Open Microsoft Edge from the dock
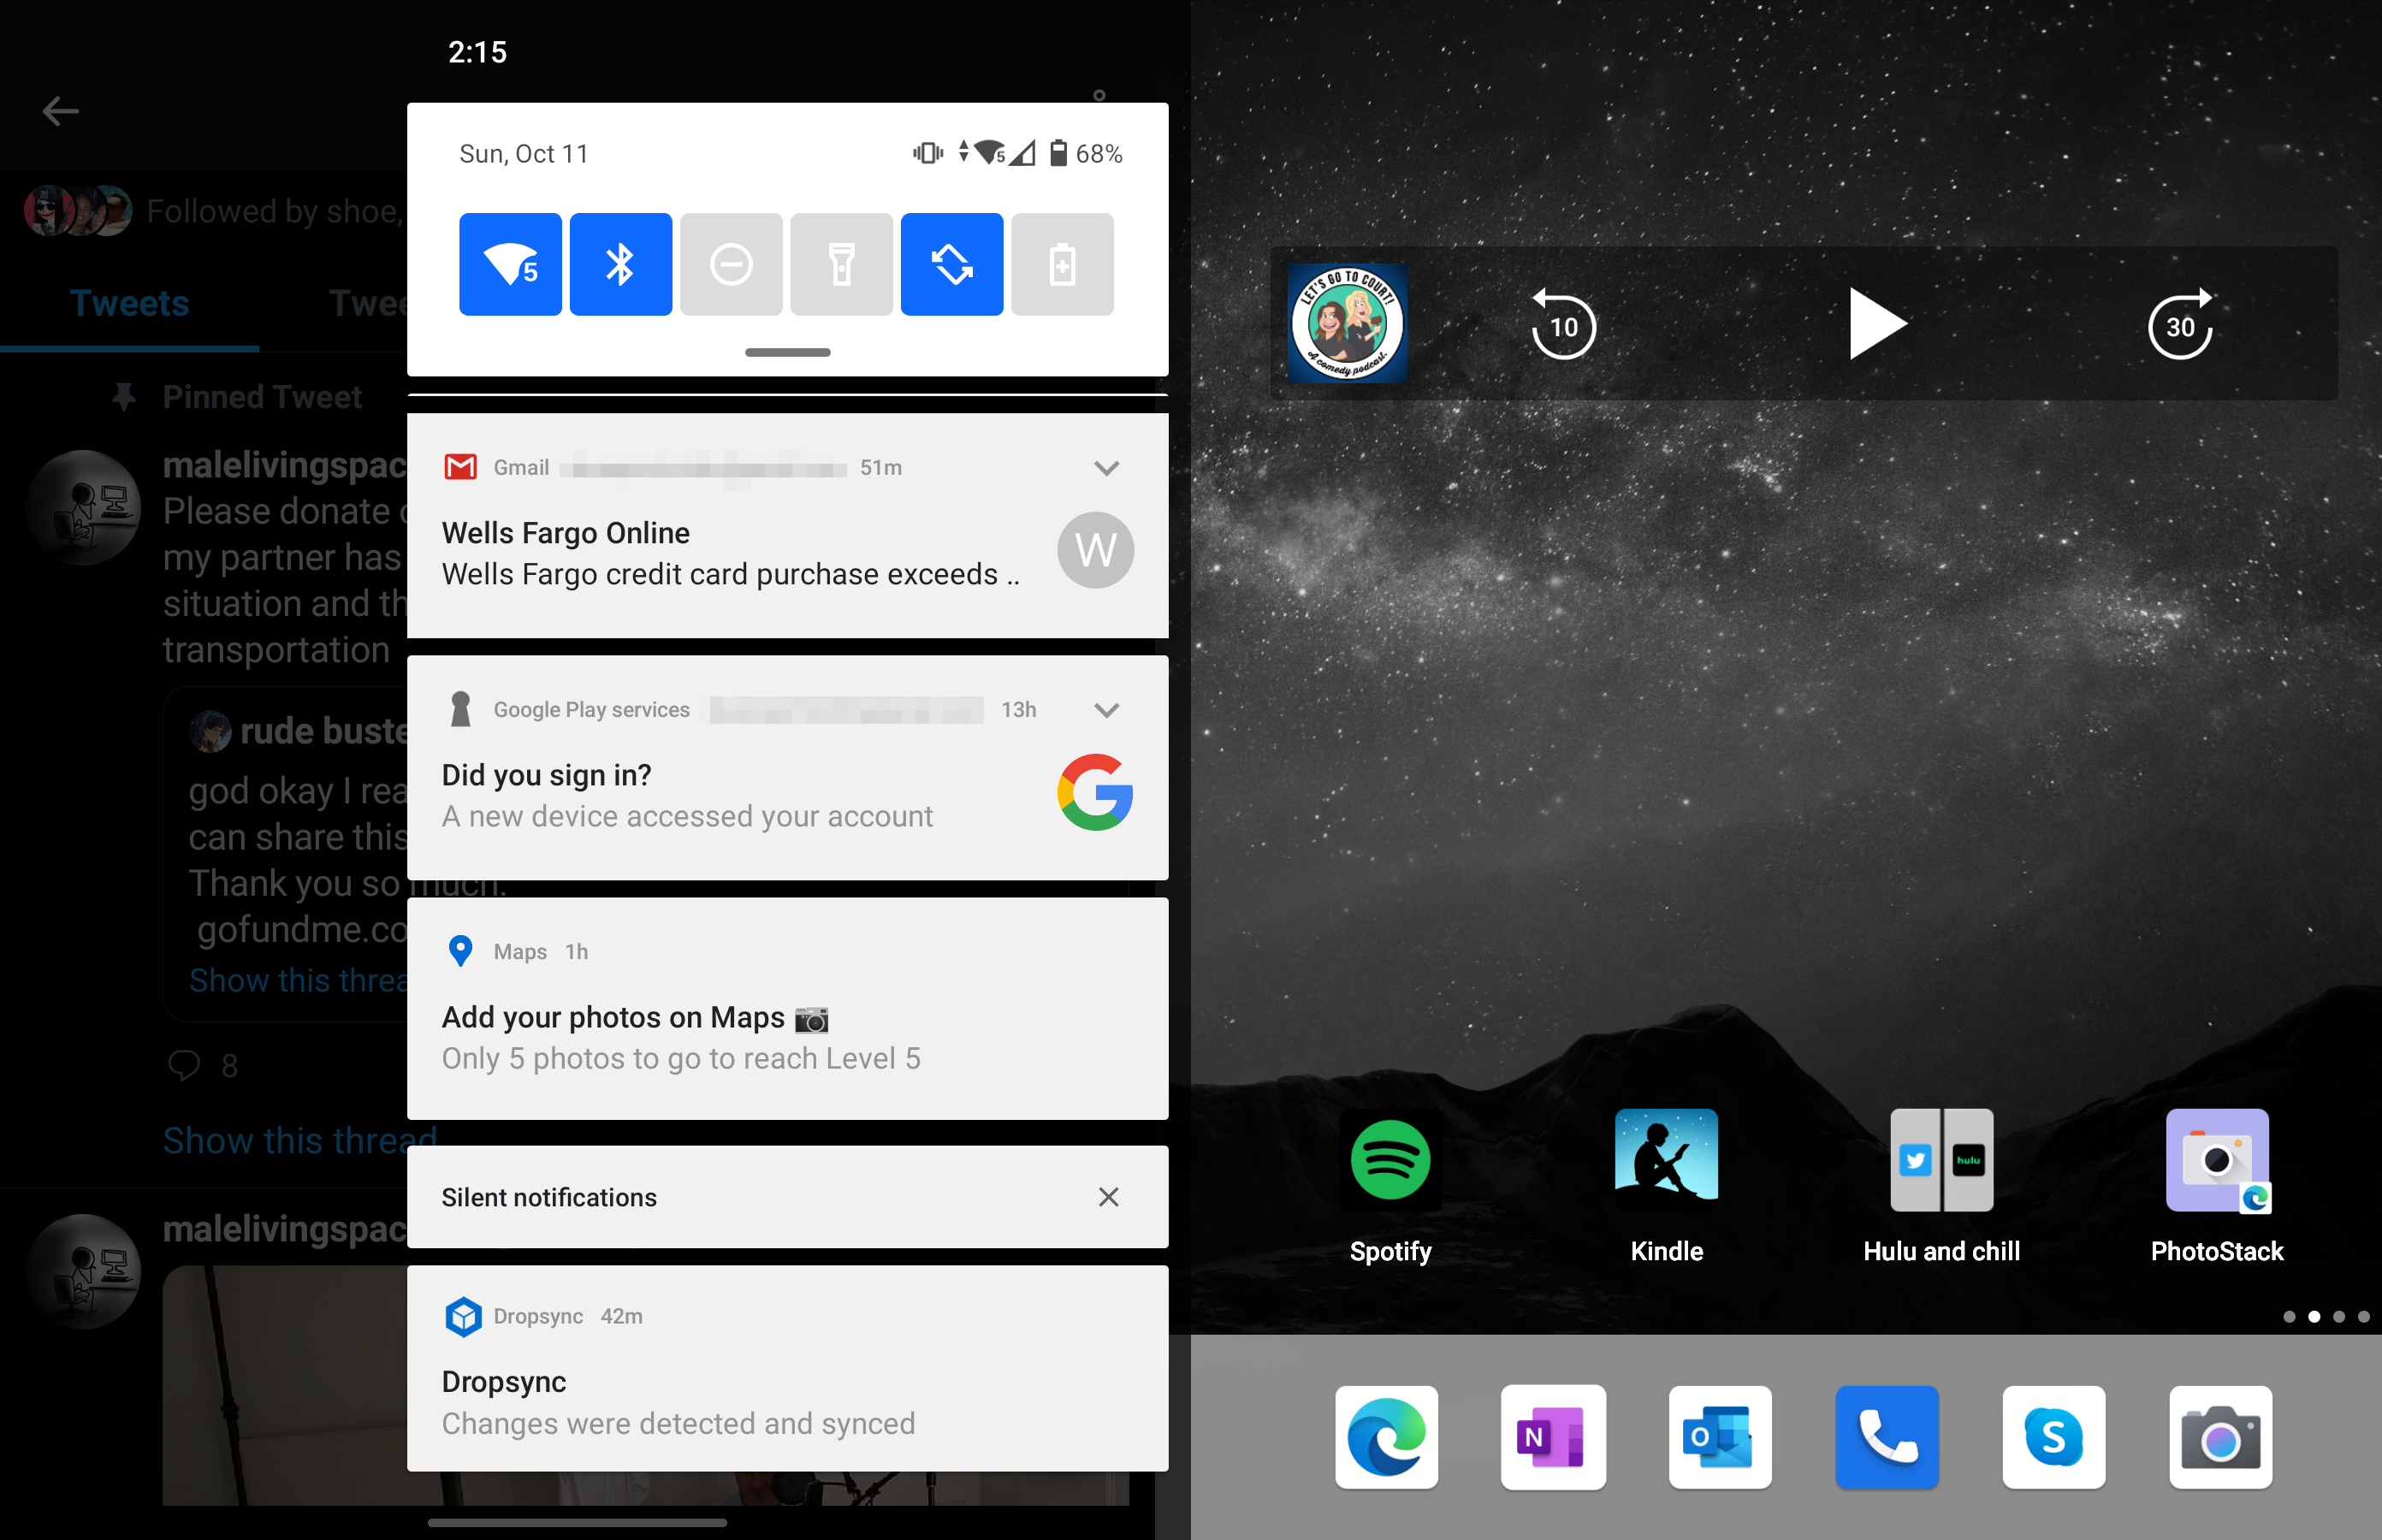Viewport: 2382px width, 1540px height. pos(1386,1437)
